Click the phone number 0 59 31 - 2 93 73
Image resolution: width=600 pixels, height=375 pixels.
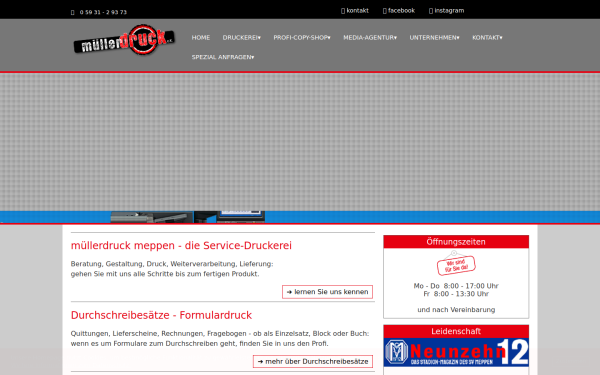pos(103,12)
